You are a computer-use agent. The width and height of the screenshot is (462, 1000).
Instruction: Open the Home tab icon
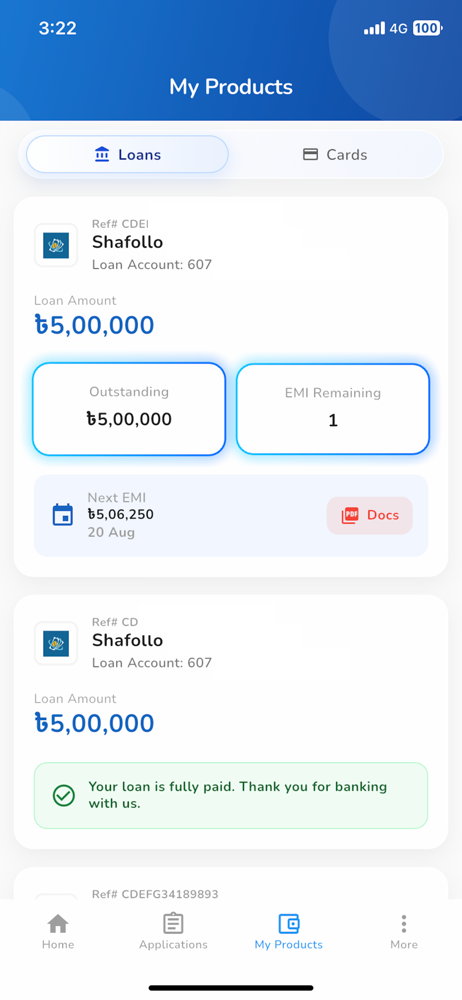tap(58, 923)
